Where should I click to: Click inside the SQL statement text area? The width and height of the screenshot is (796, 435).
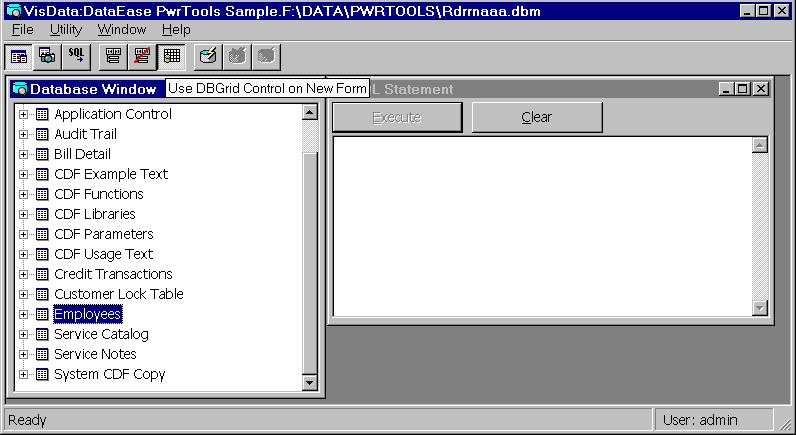click(543, 226)
